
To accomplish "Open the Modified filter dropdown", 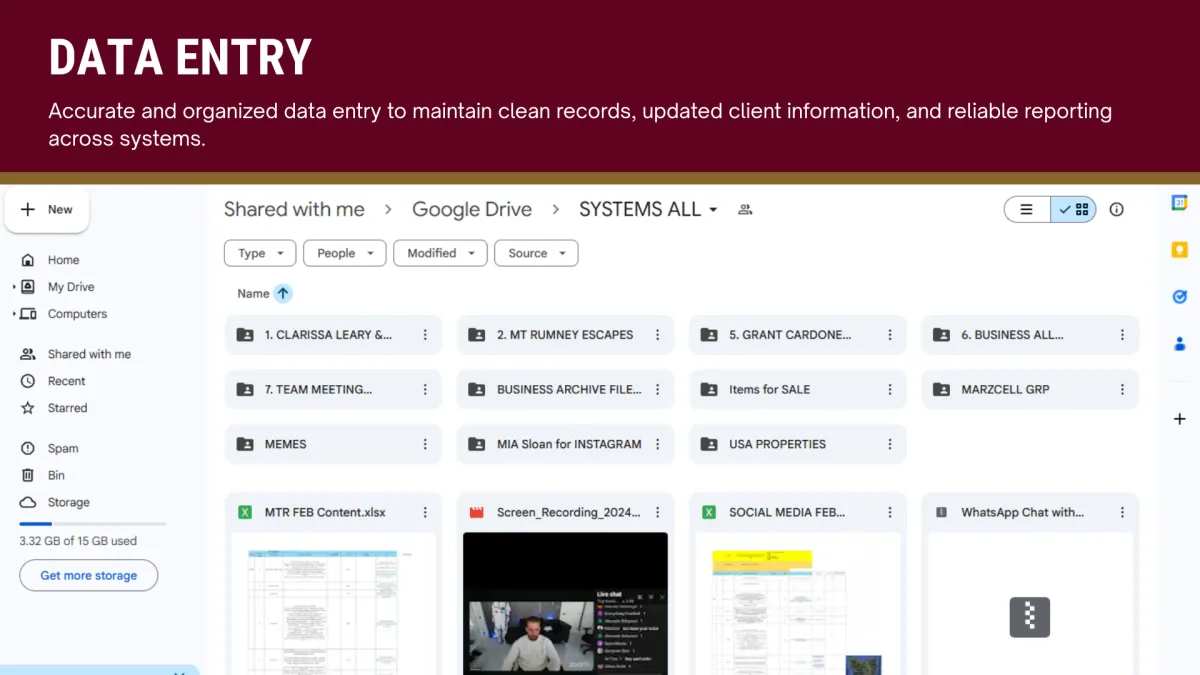I will [440, 254].
